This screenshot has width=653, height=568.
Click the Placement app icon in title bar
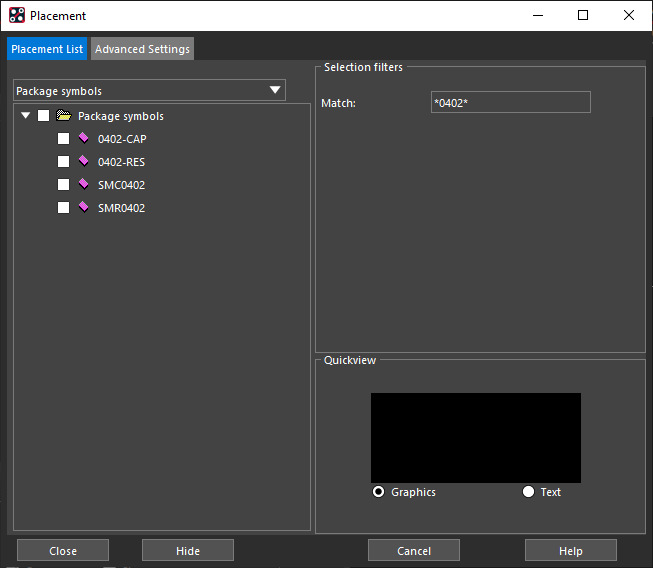(17, 15)
